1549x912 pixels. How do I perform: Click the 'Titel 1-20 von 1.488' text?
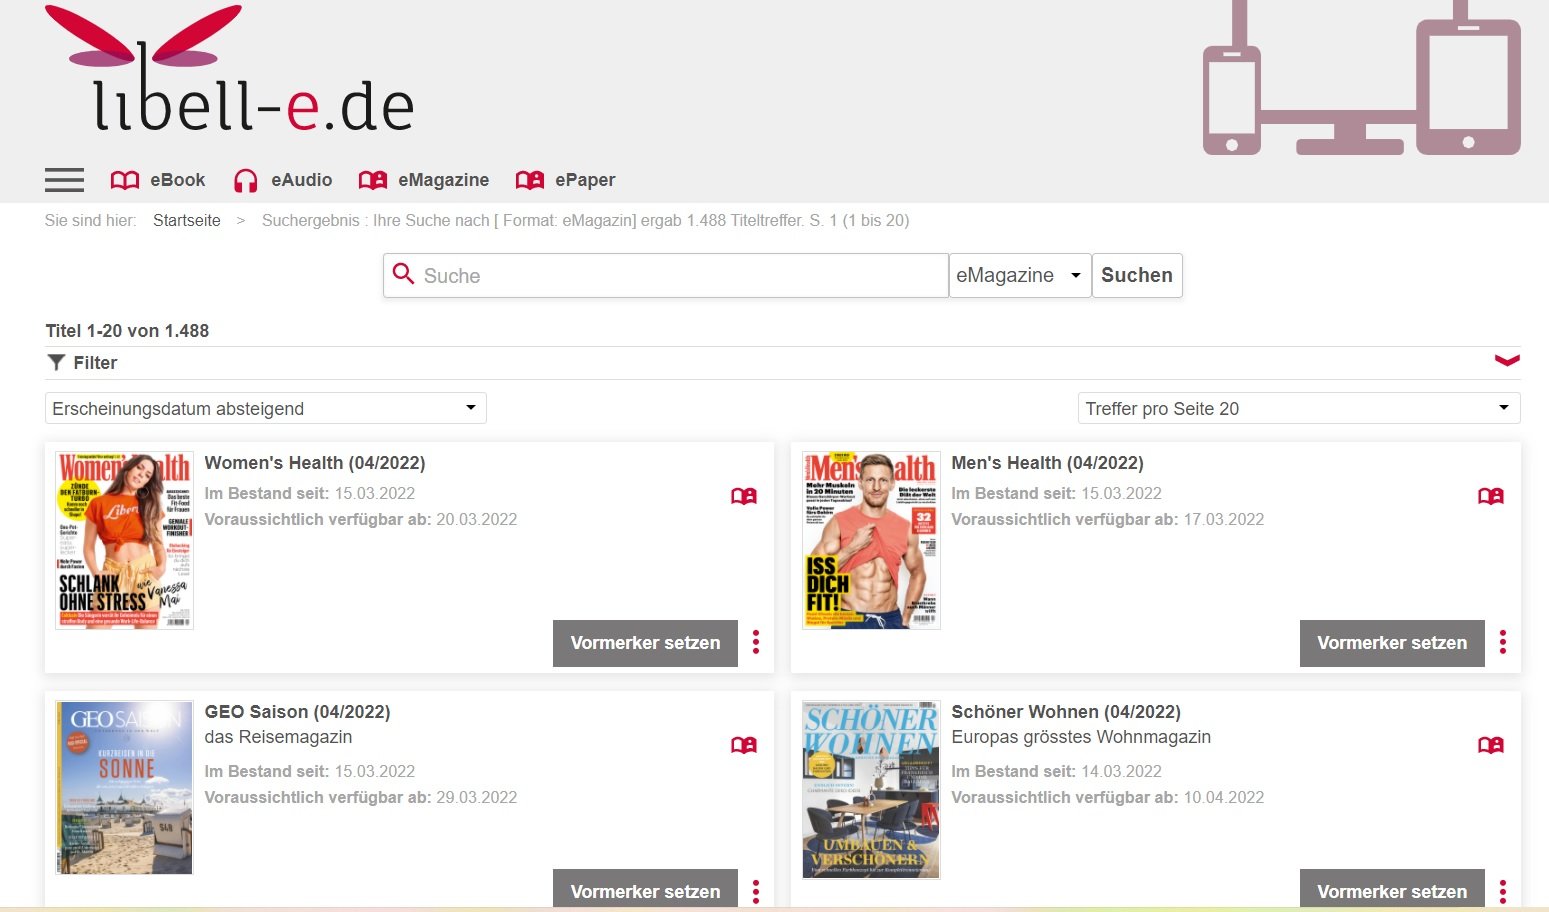[127, 331]
